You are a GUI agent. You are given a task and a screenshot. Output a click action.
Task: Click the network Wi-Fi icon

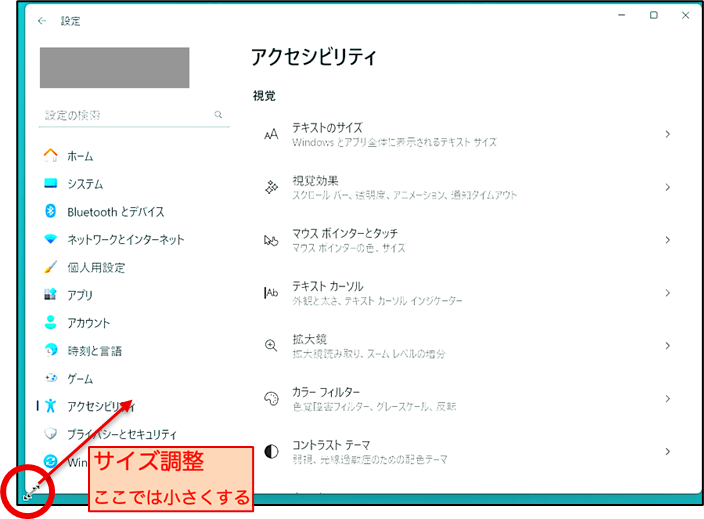pos(51,239)
